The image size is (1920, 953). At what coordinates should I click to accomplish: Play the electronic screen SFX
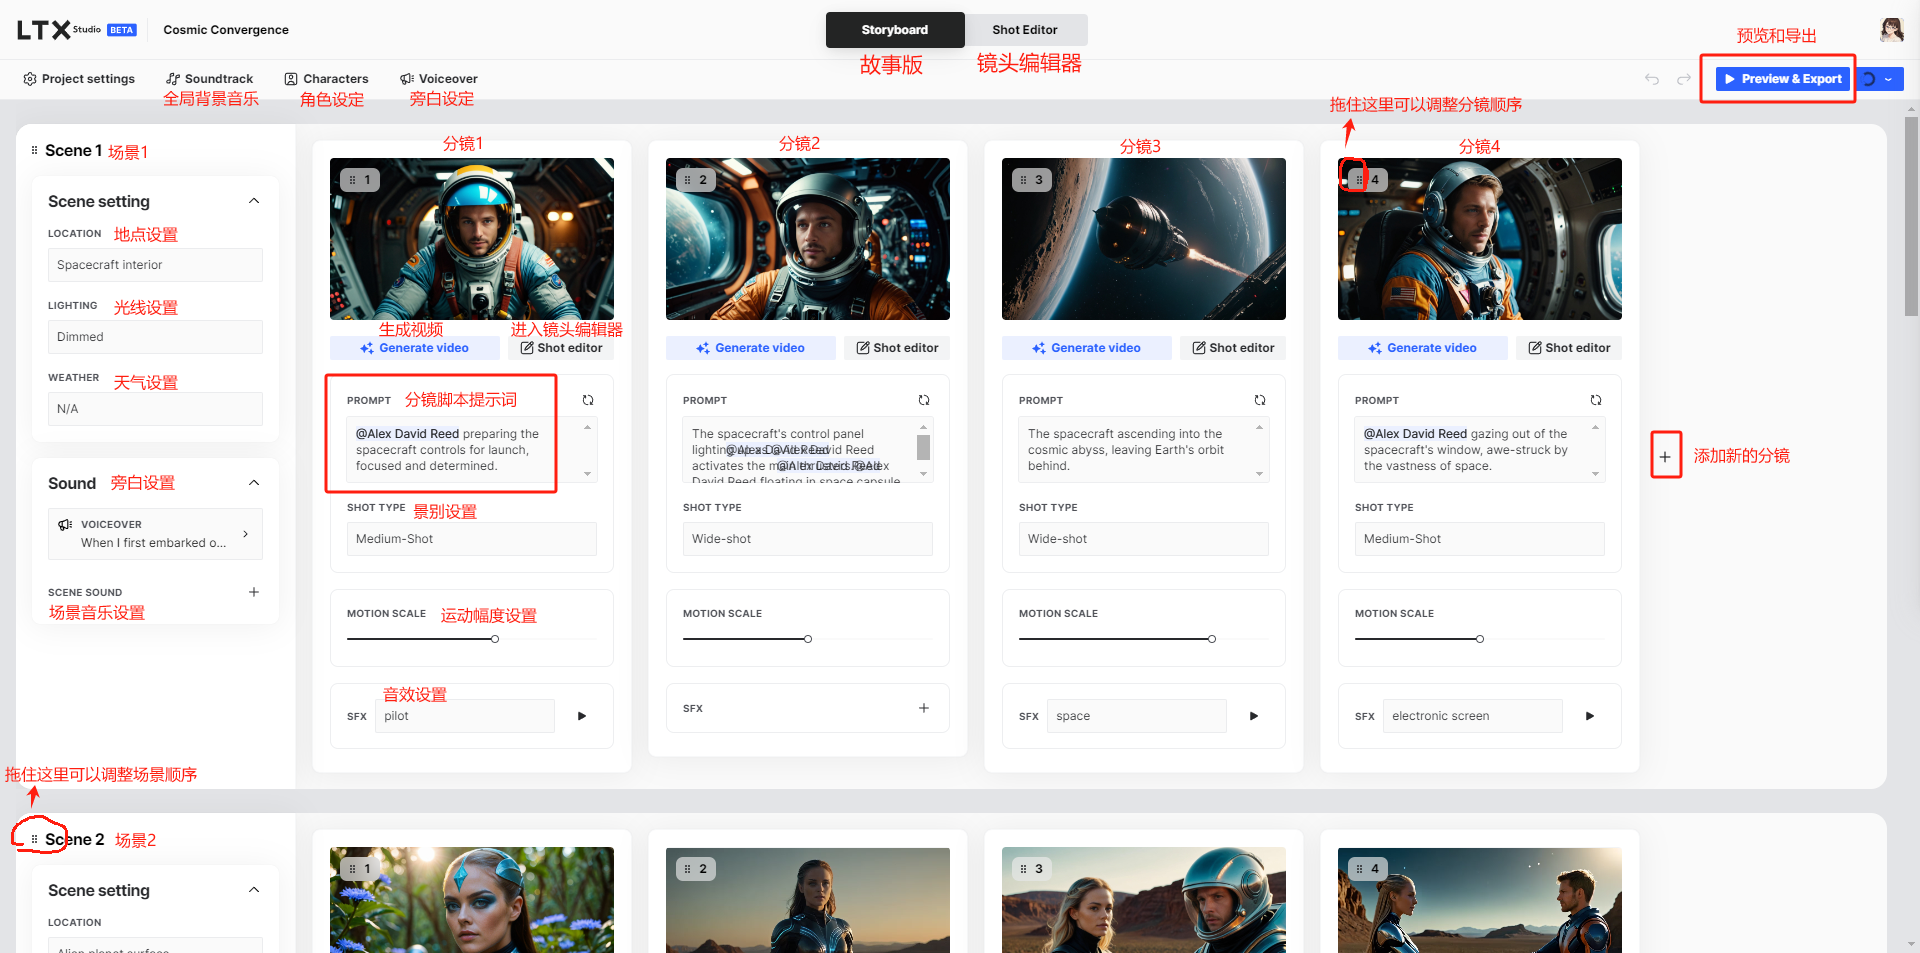click(1590, 716)
